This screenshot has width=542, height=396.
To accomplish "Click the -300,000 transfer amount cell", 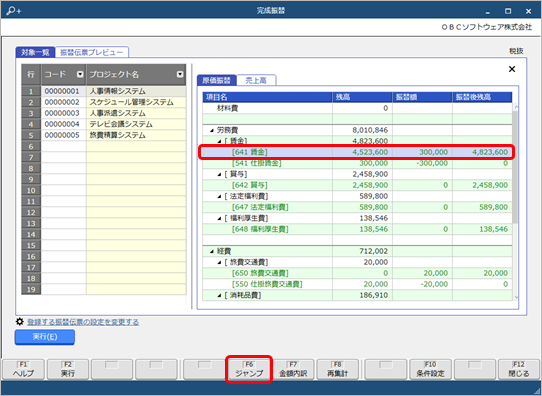I will click(422, 163).
